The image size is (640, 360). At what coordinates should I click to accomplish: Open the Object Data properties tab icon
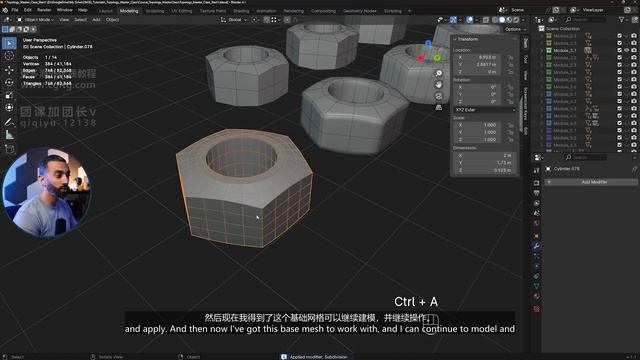[536, 286]
